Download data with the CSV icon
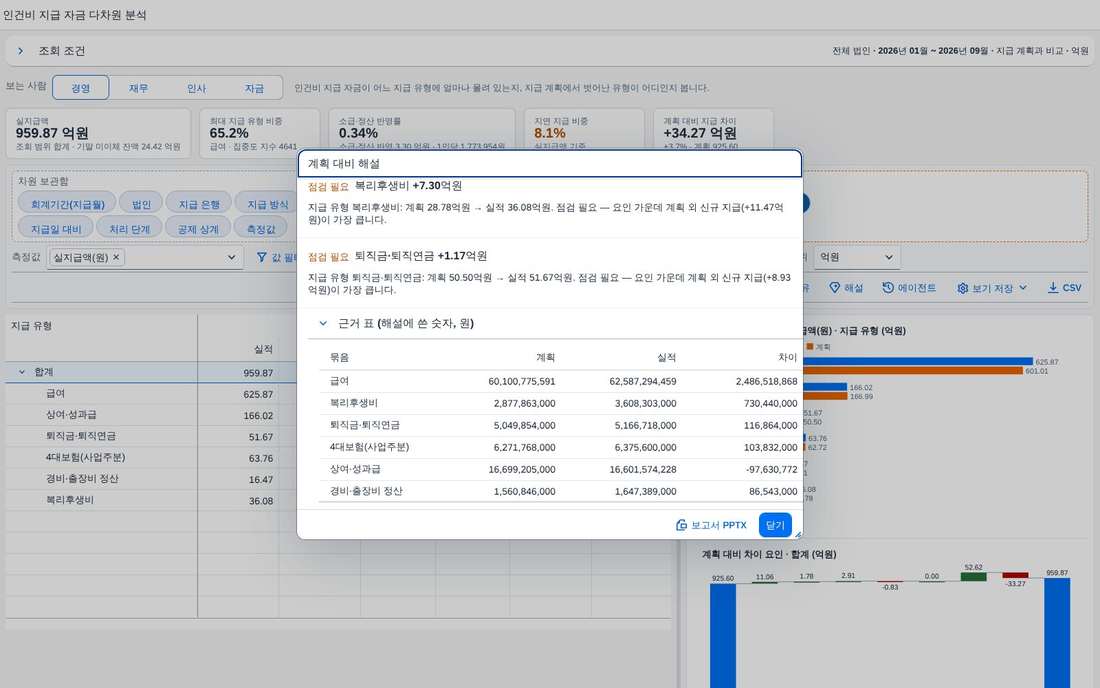Viewport: 1100px width, 688px height. coord(1053,288)
